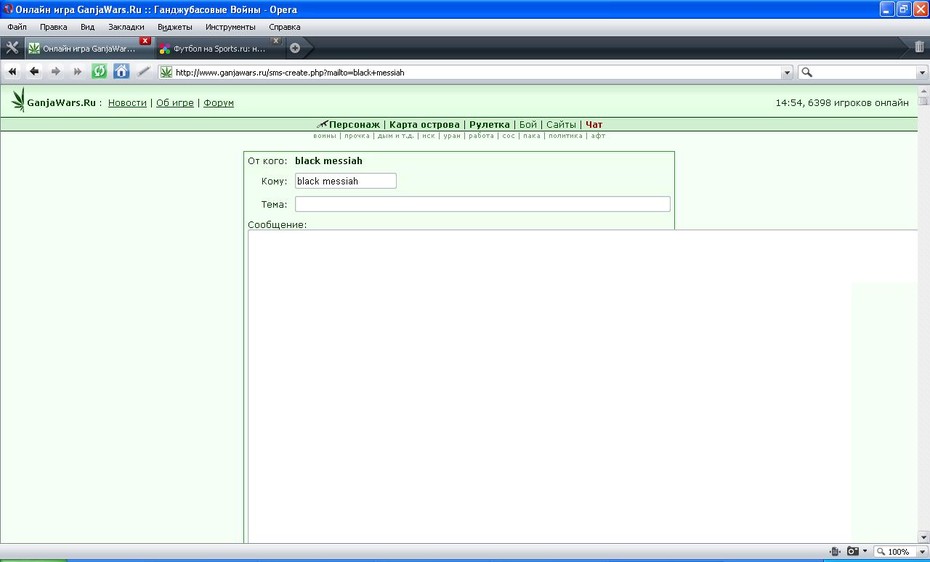
Task: Open the Сайты link
Action: 561,124
